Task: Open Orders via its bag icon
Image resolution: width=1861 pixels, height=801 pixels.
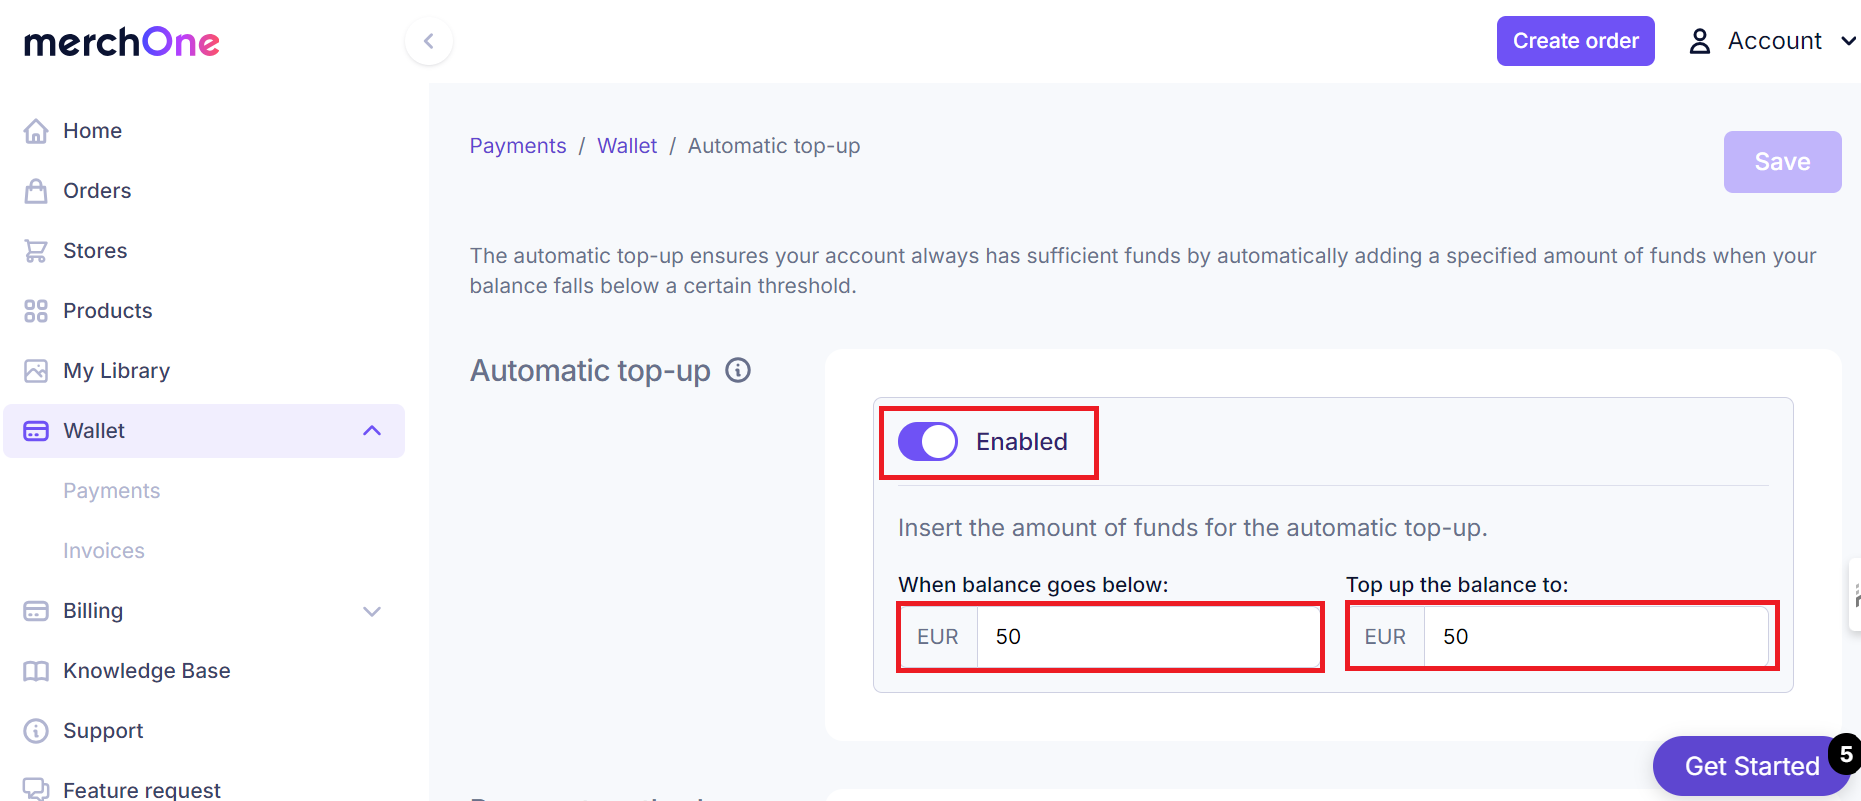Action: [35, 190]
